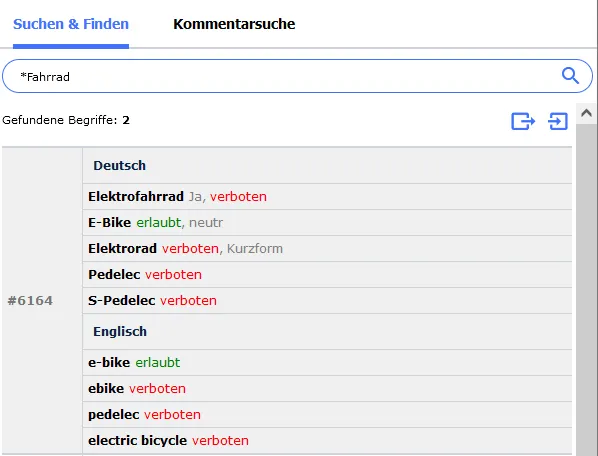Click the vertical scrollbar track
The width and height of the screenshot is (598, 456).
[x=586, y=290]
